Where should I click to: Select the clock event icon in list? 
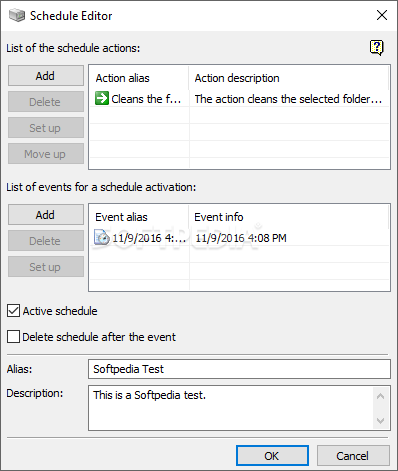102,238
